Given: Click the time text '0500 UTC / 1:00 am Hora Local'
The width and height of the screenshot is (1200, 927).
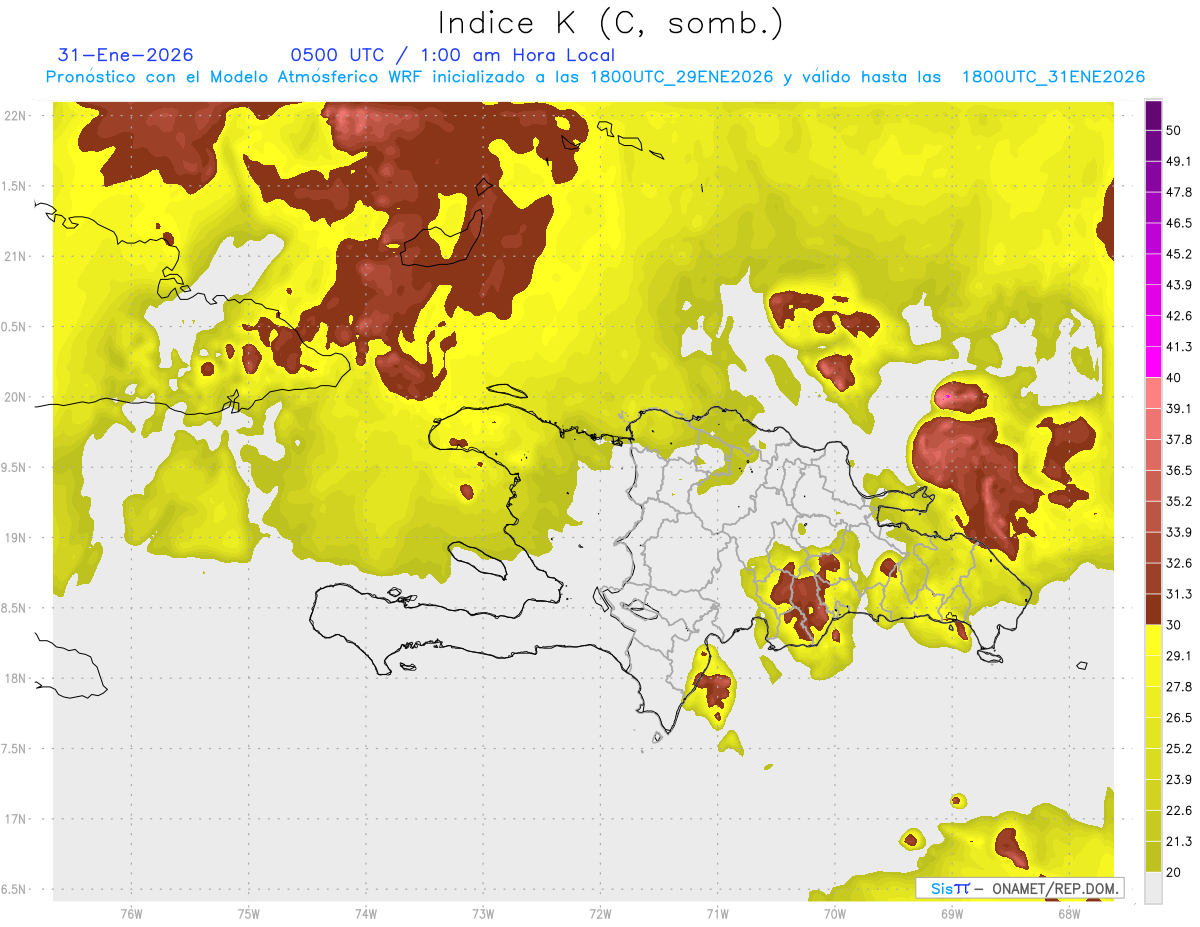Looking at the screenshot, I should (452, 55).
